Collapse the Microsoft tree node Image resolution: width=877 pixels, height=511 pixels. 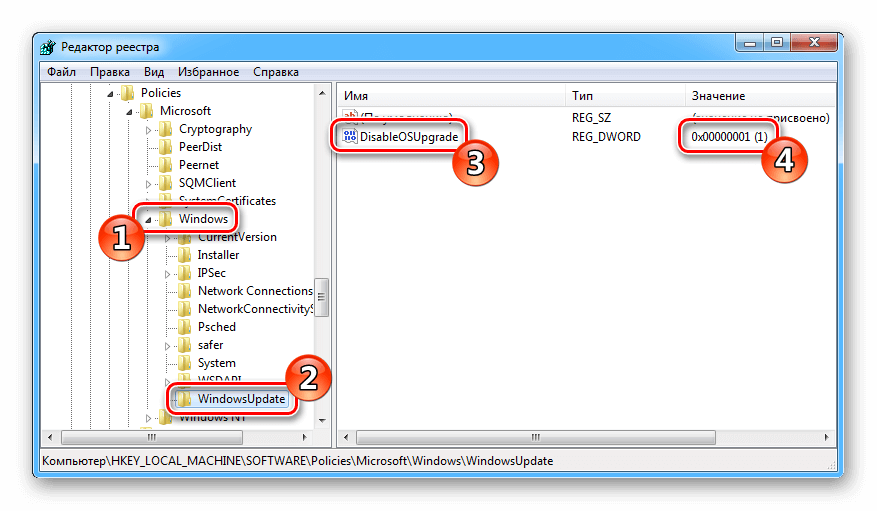129,112
